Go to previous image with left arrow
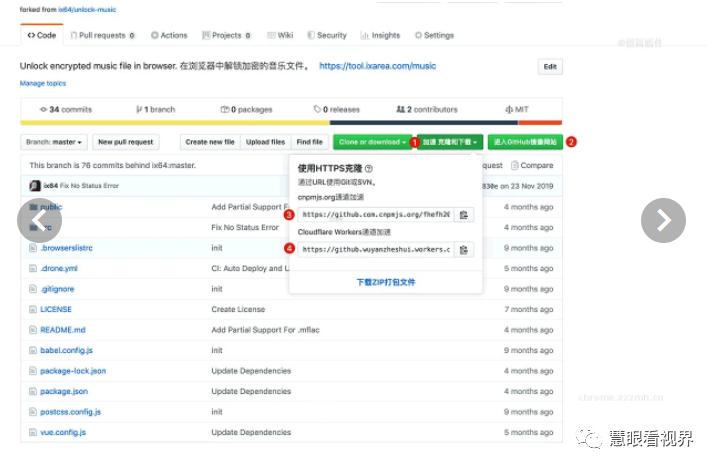The height and width of the screenshot is (469, 716). pyautogui.click(x=41, y=221)
